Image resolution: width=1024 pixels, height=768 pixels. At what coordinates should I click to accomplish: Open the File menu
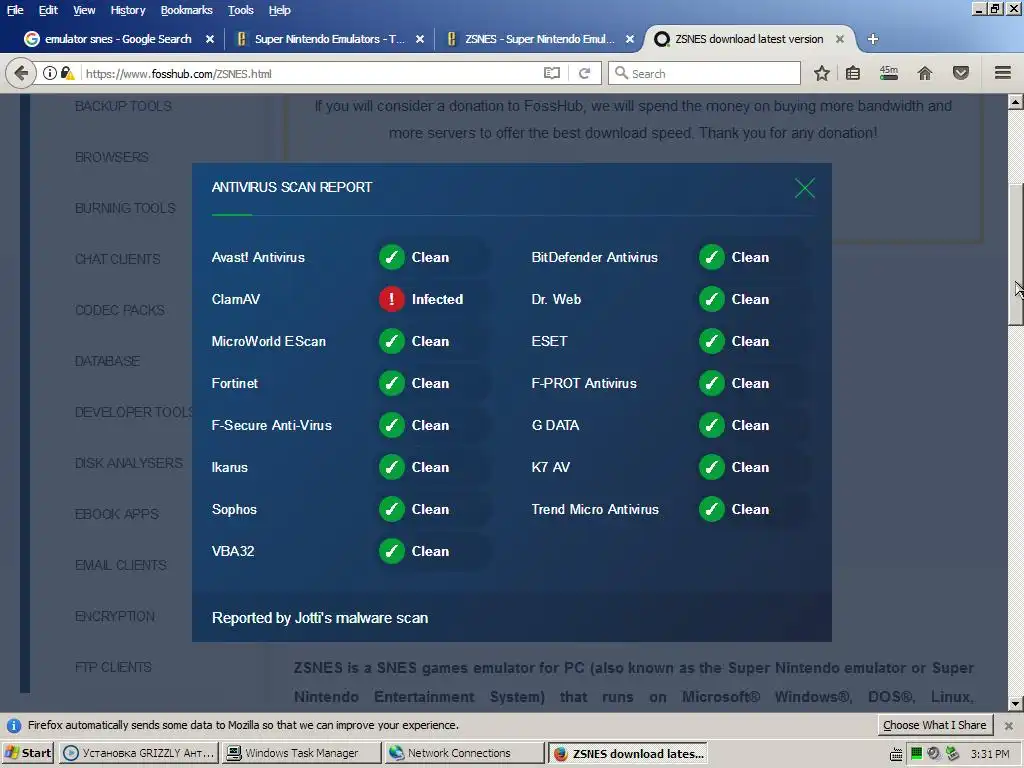point(14,10)
